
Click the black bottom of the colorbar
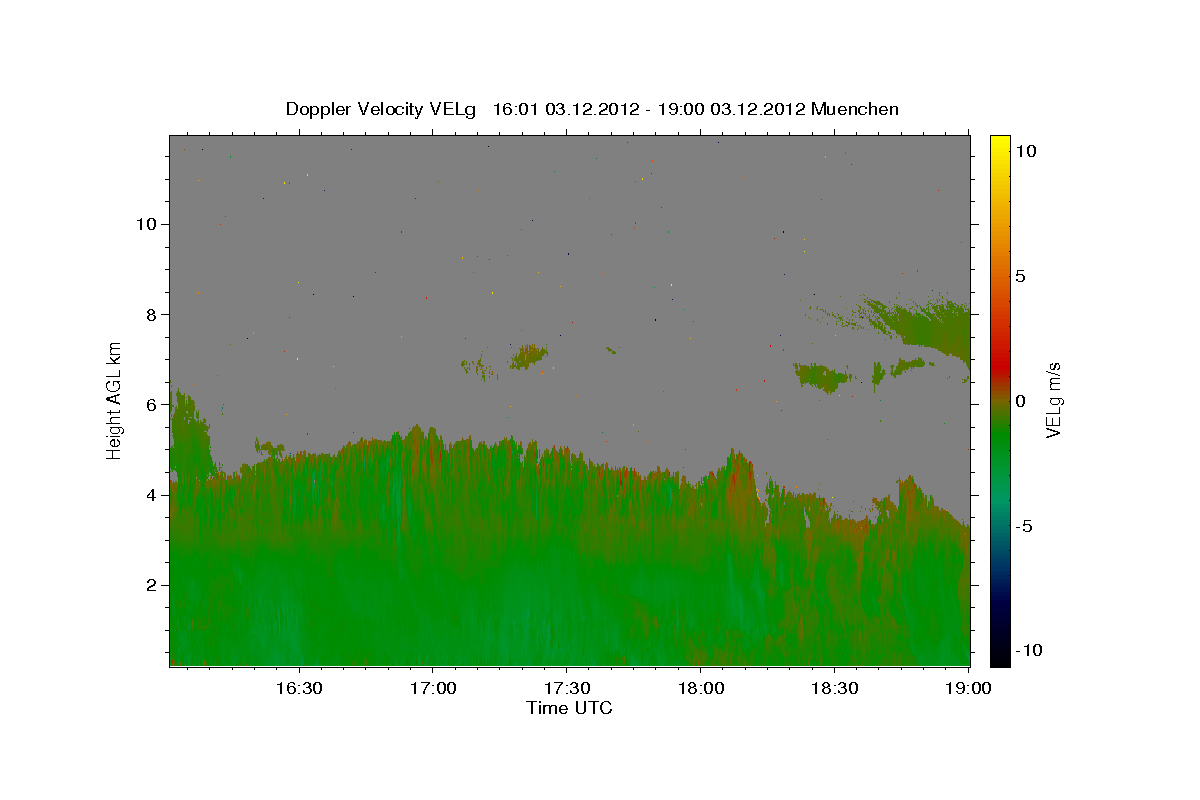pos(999,655)
